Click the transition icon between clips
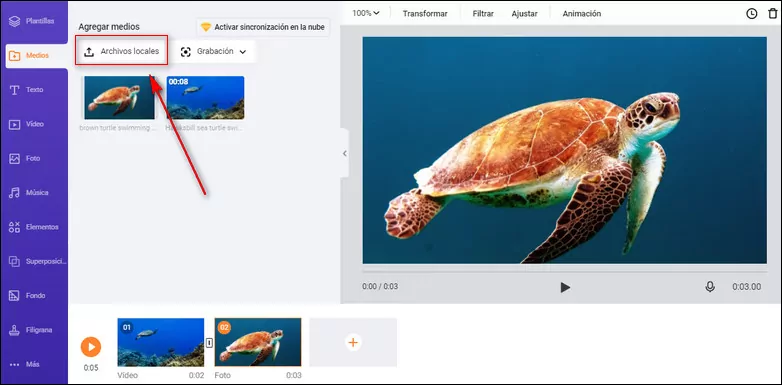 [x=209, y=342]
